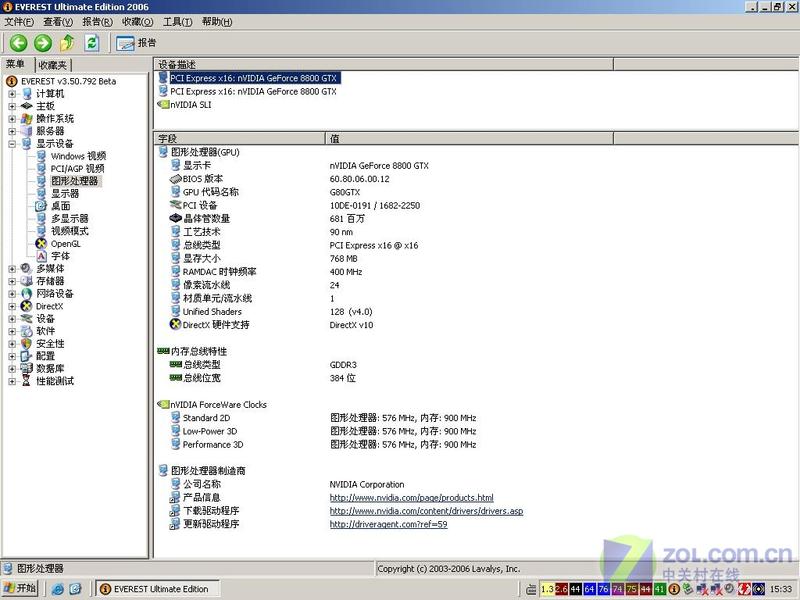Select 视频模式 in the tree
This screenshot has width=800, height=600.
69,231
